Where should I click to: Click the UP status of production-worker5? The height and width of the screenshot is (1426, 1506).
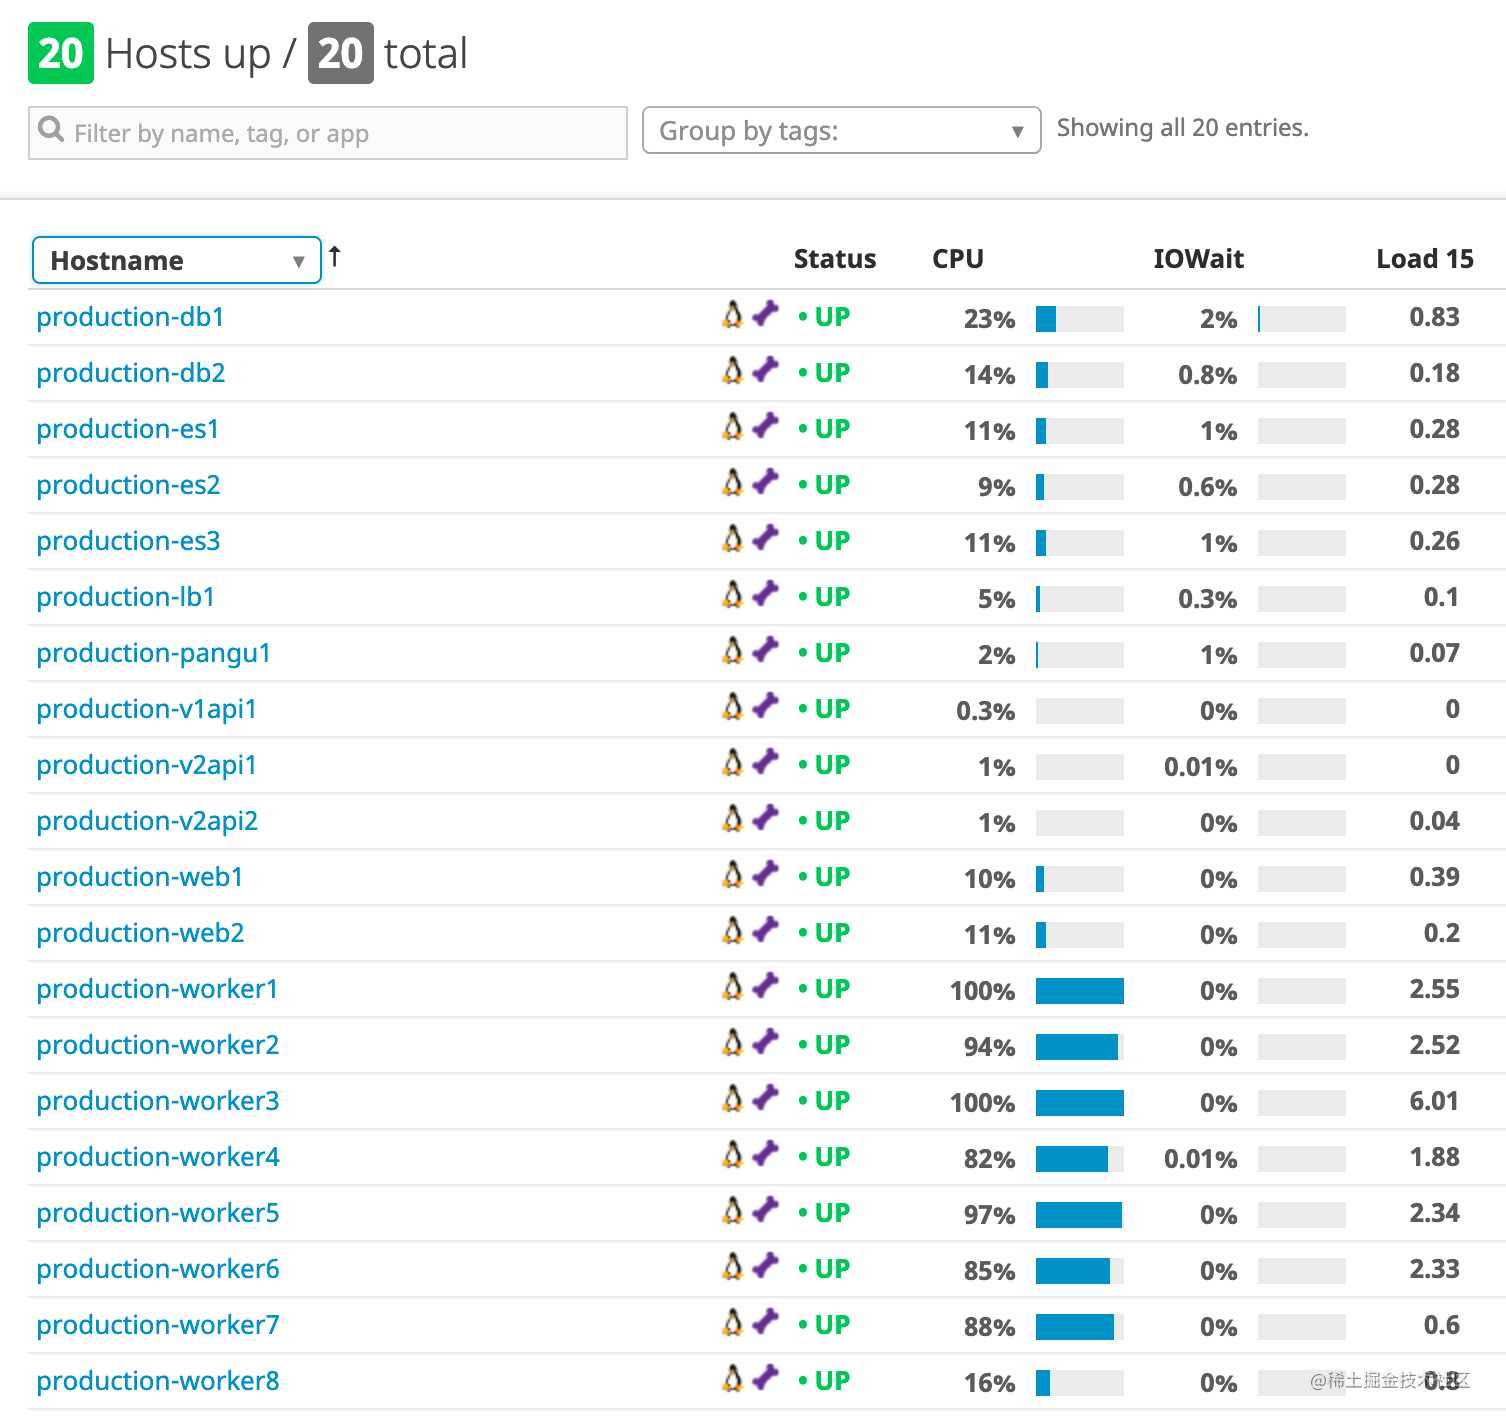click(x=825, y=1213)
